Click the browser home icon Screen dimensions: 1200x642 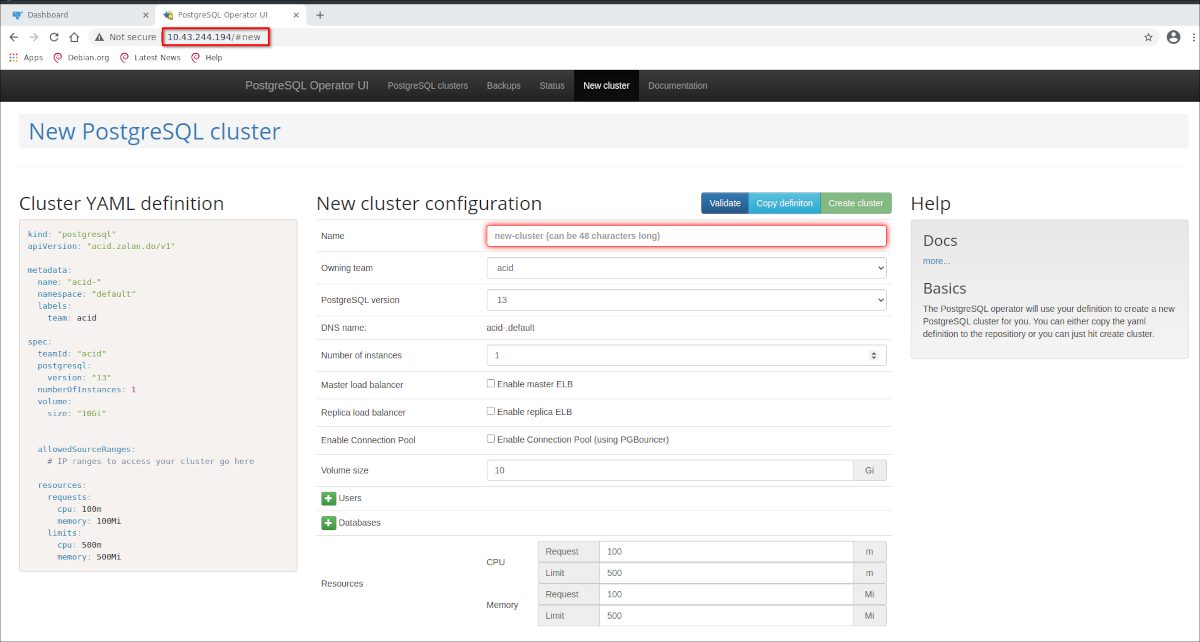(74, 37)
